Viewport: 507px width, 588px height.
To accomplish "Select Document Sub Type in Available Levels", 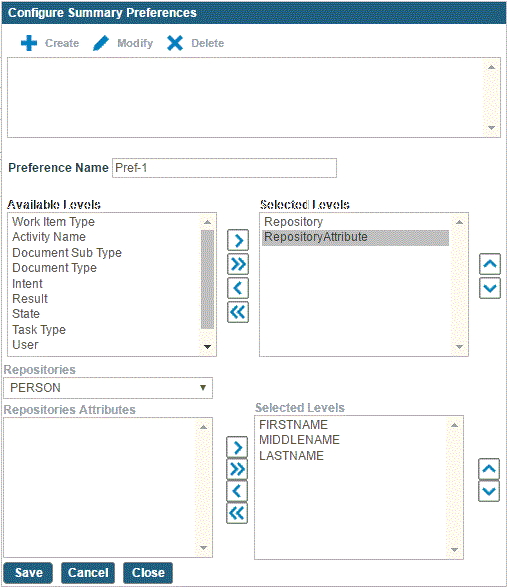I will click(67, 253).
